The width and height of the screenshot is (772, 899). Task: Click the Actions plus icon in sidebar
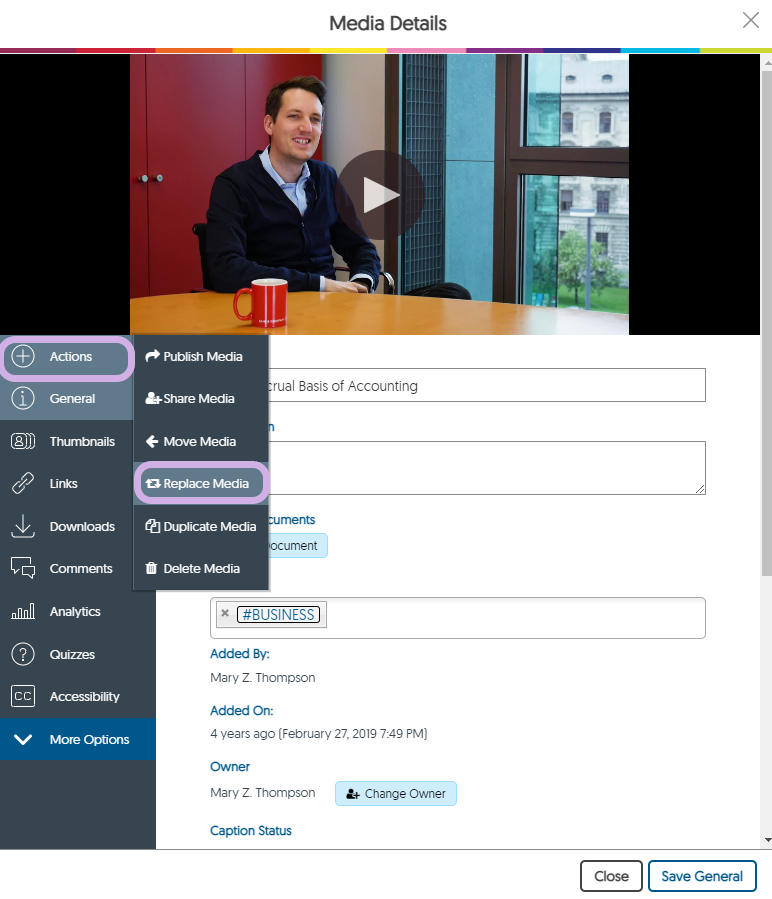click(23, 357)
